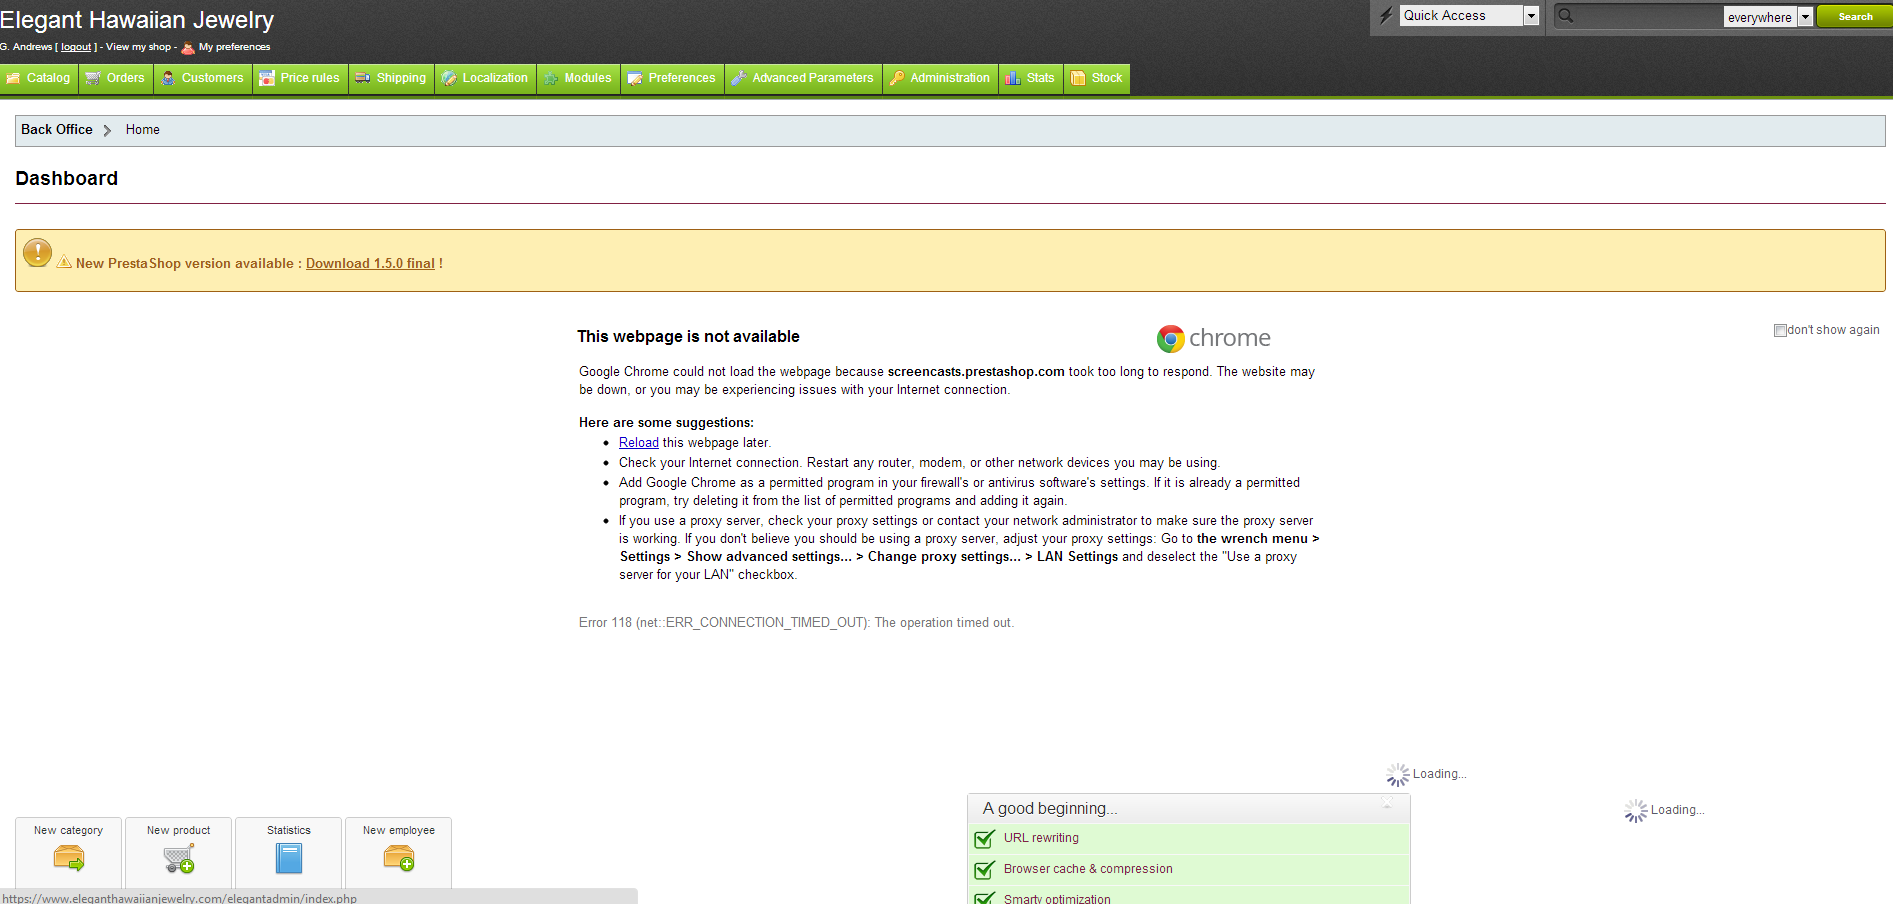The image size is (1893, 904).
Task: Click the Home breadcrumb item
Action: pos(143,130)
